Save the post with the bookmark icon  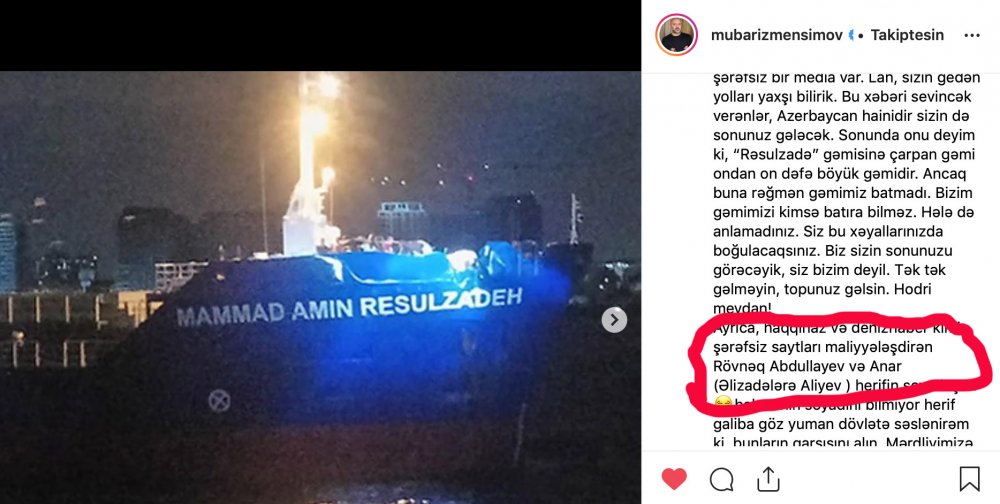click(969, 478)
